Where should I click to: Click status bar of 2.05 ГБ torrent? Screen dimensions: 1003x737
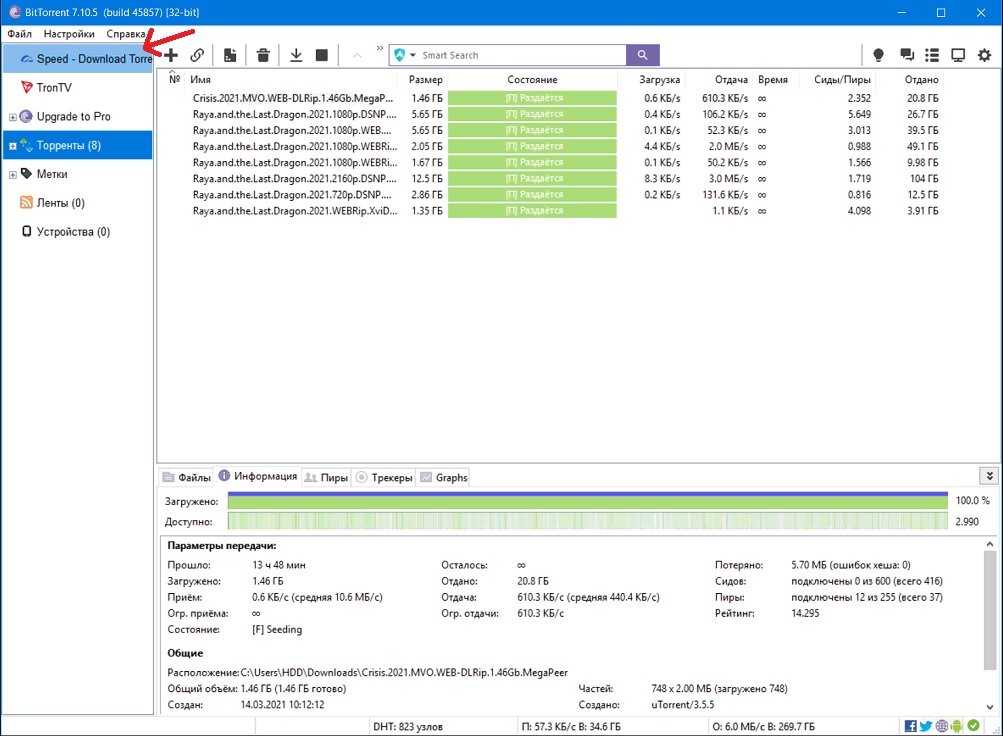coord(532,147)
